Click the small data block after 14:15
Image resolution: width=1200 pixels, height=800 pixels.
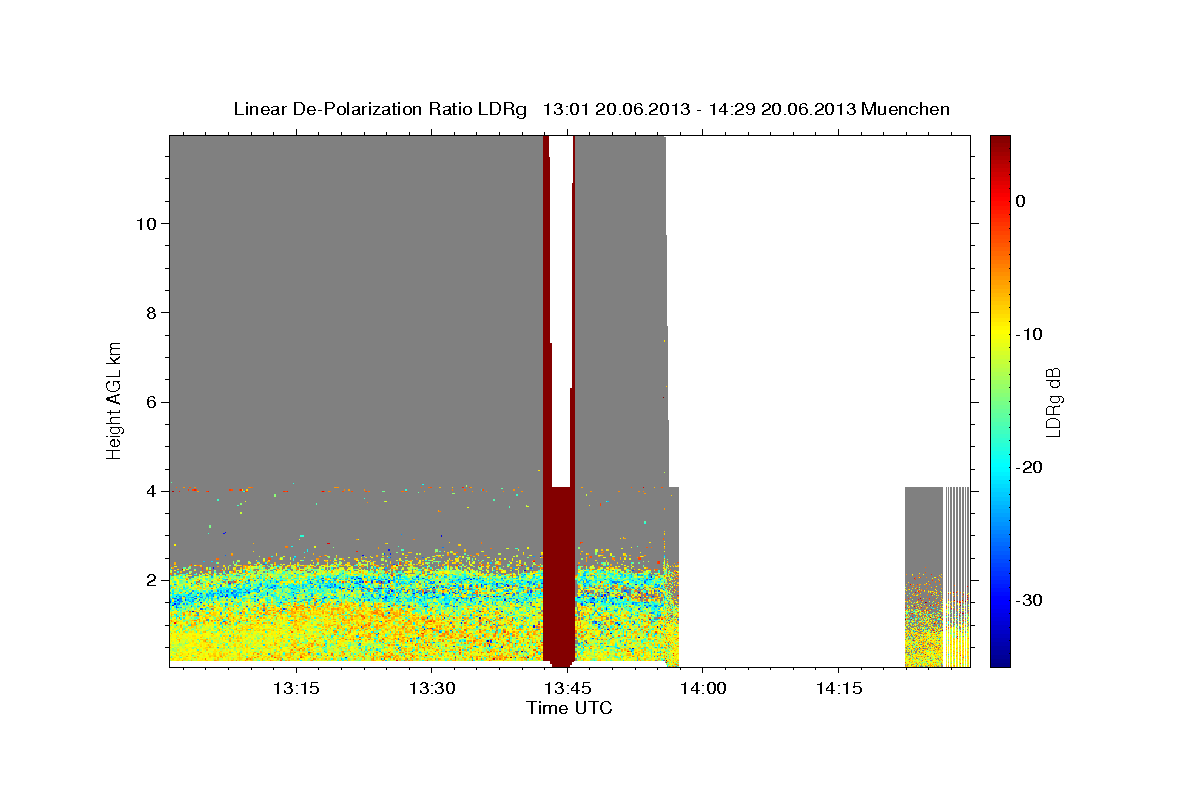pos(937,577)
